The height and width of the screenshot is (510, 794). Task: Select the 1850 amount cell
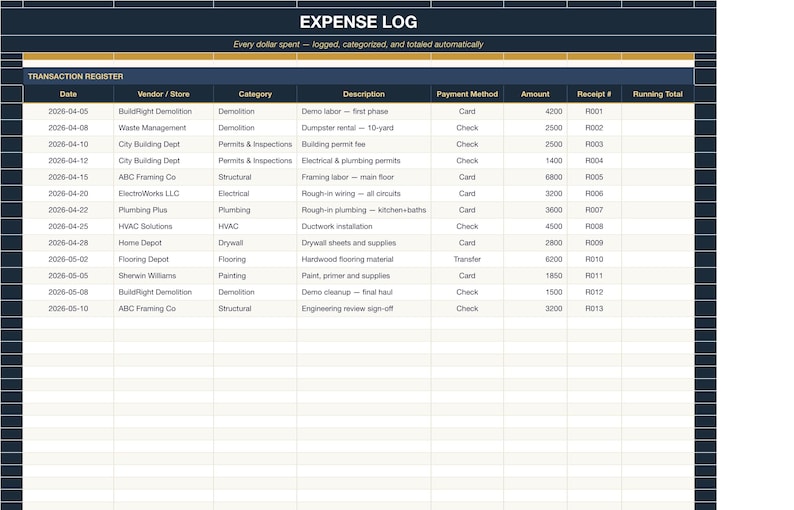click(x=535, y=276)
